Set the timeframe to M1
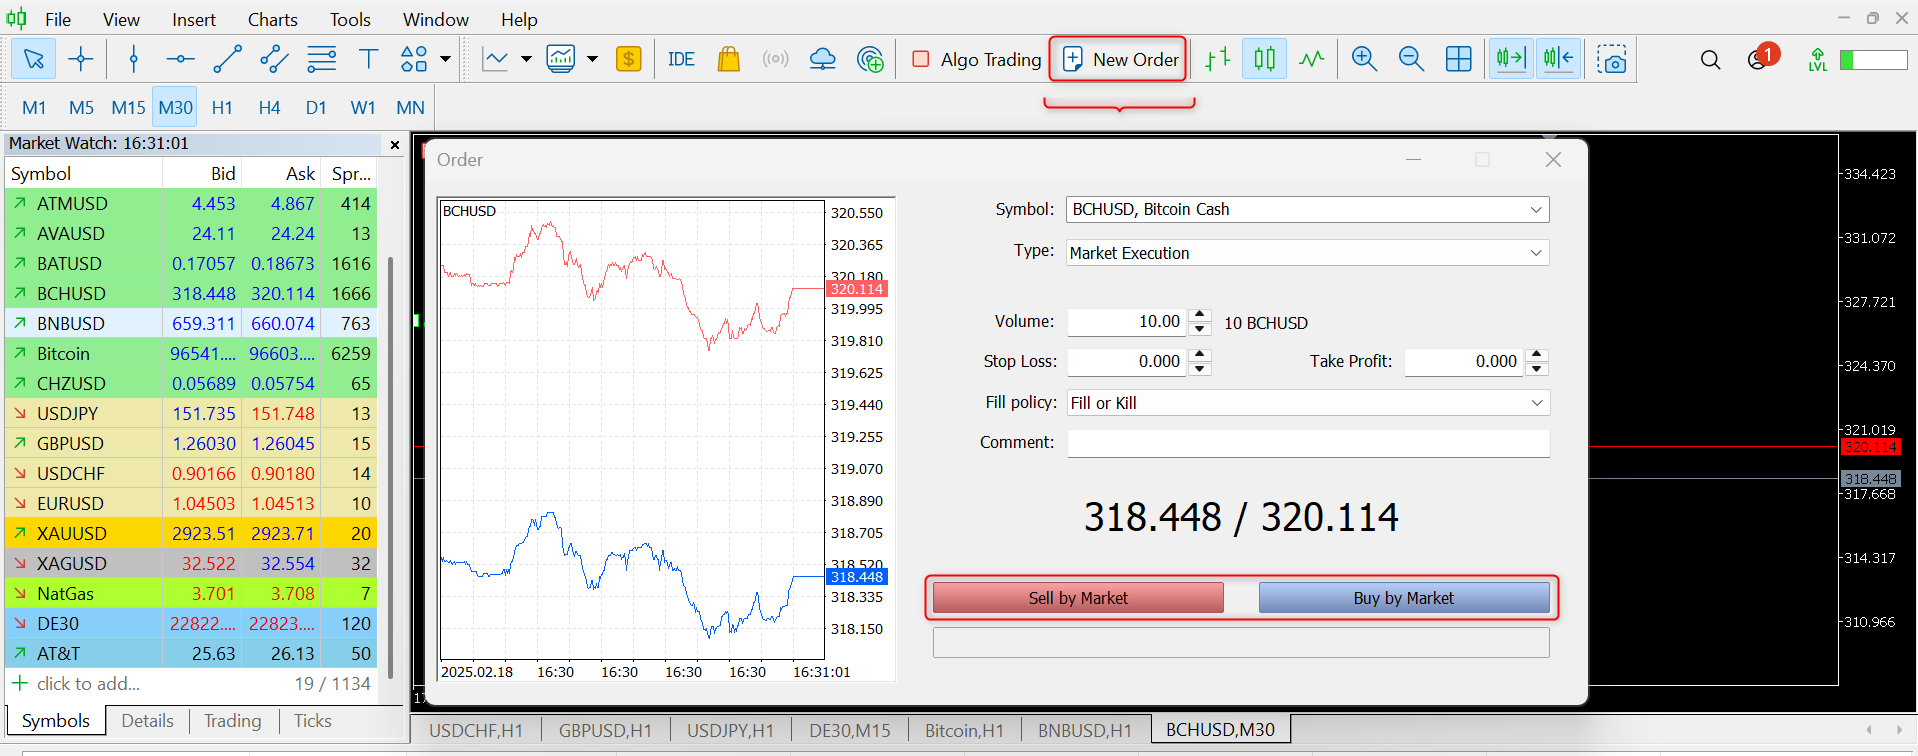 point(34,107)
